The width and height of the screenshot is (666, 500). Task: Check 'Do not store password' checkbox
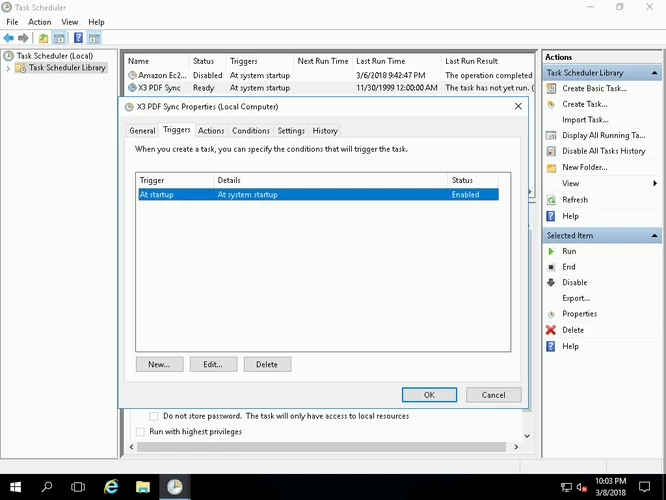(x=154, y=416)
